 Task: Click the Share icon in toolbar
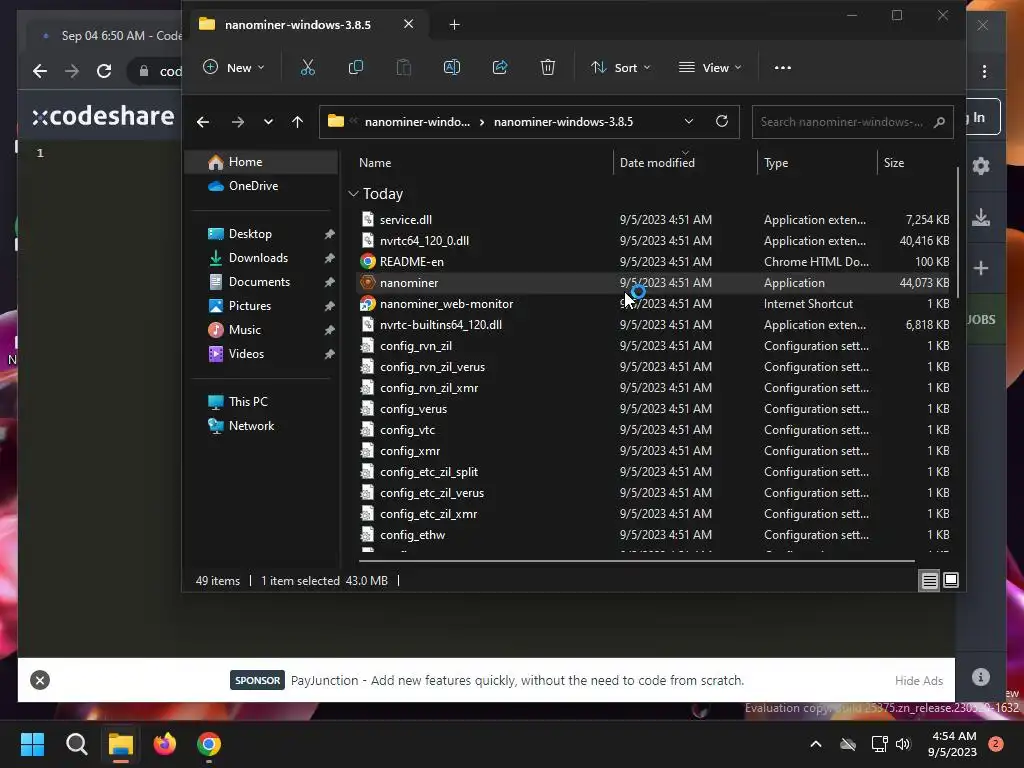point(500,67)
